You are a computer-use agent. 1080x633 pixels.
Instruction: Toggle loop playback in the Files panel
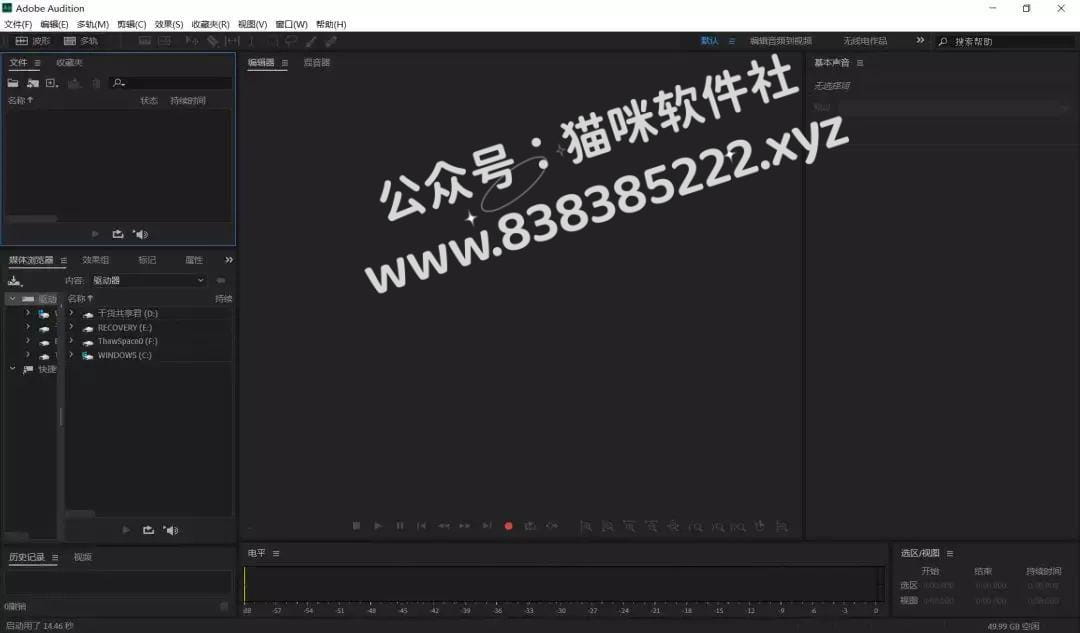click(118, 234)
